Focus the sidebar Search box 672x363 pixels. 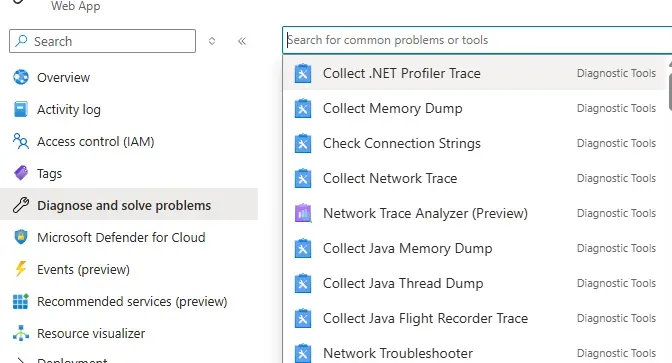tap(102, 41)
